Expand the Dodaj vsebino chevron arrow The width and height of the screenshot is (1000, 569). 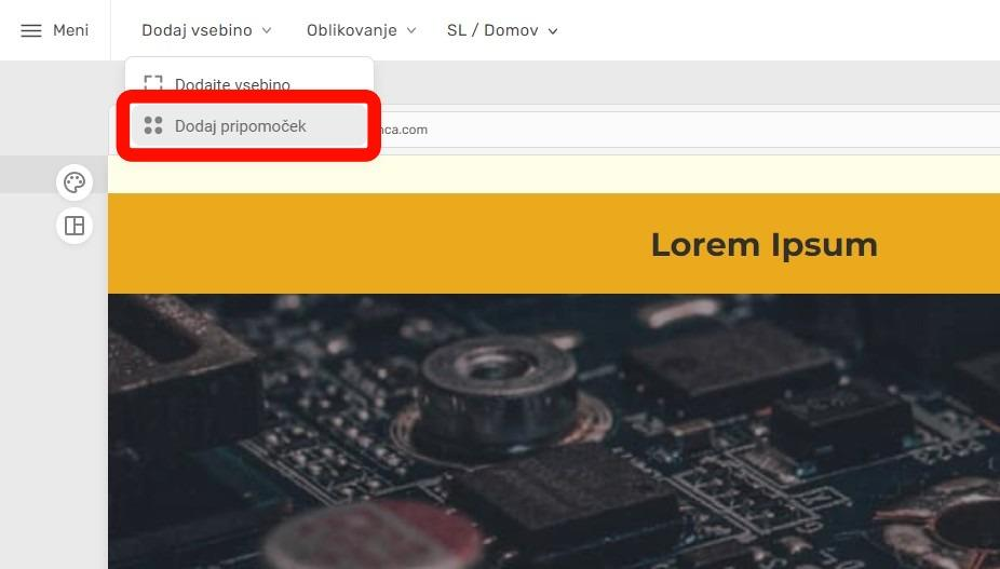coord(267,31)
